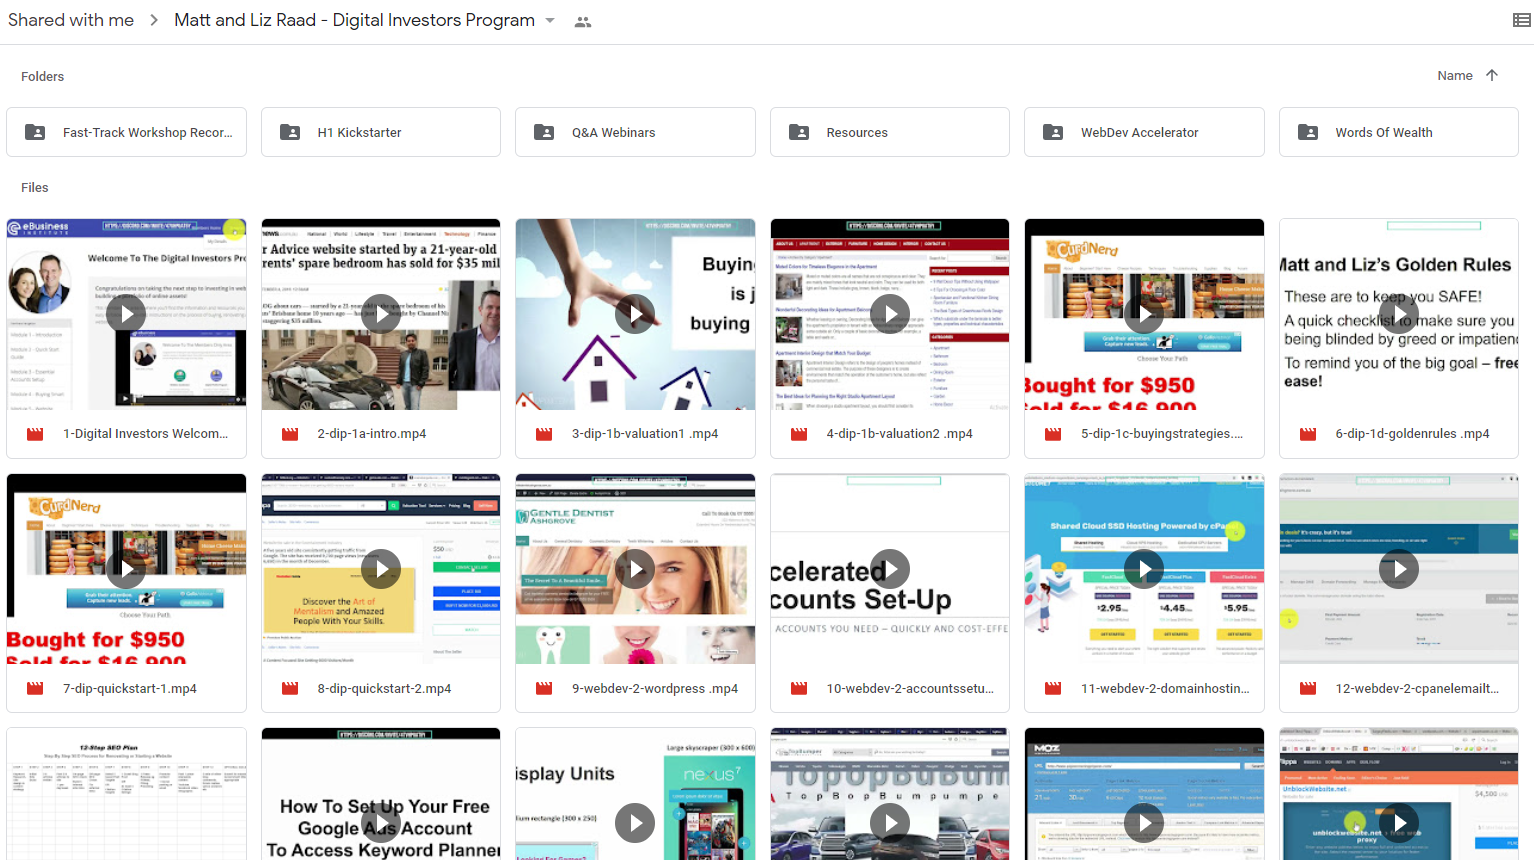The height and width of the screenshot is (860, 1534).
Task: Play the 7-dip-quickstart-1.mp4 video
Action: pyautogui.click(x=126, y=569)
